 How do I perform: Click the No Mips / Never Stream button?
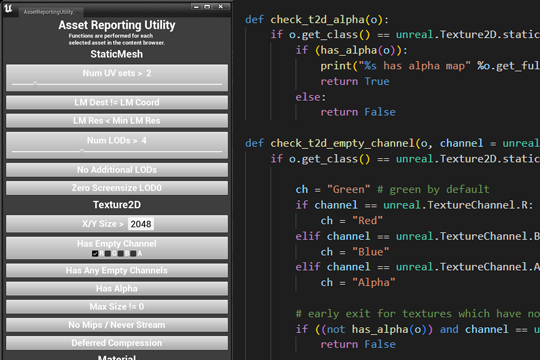[117, 325]
